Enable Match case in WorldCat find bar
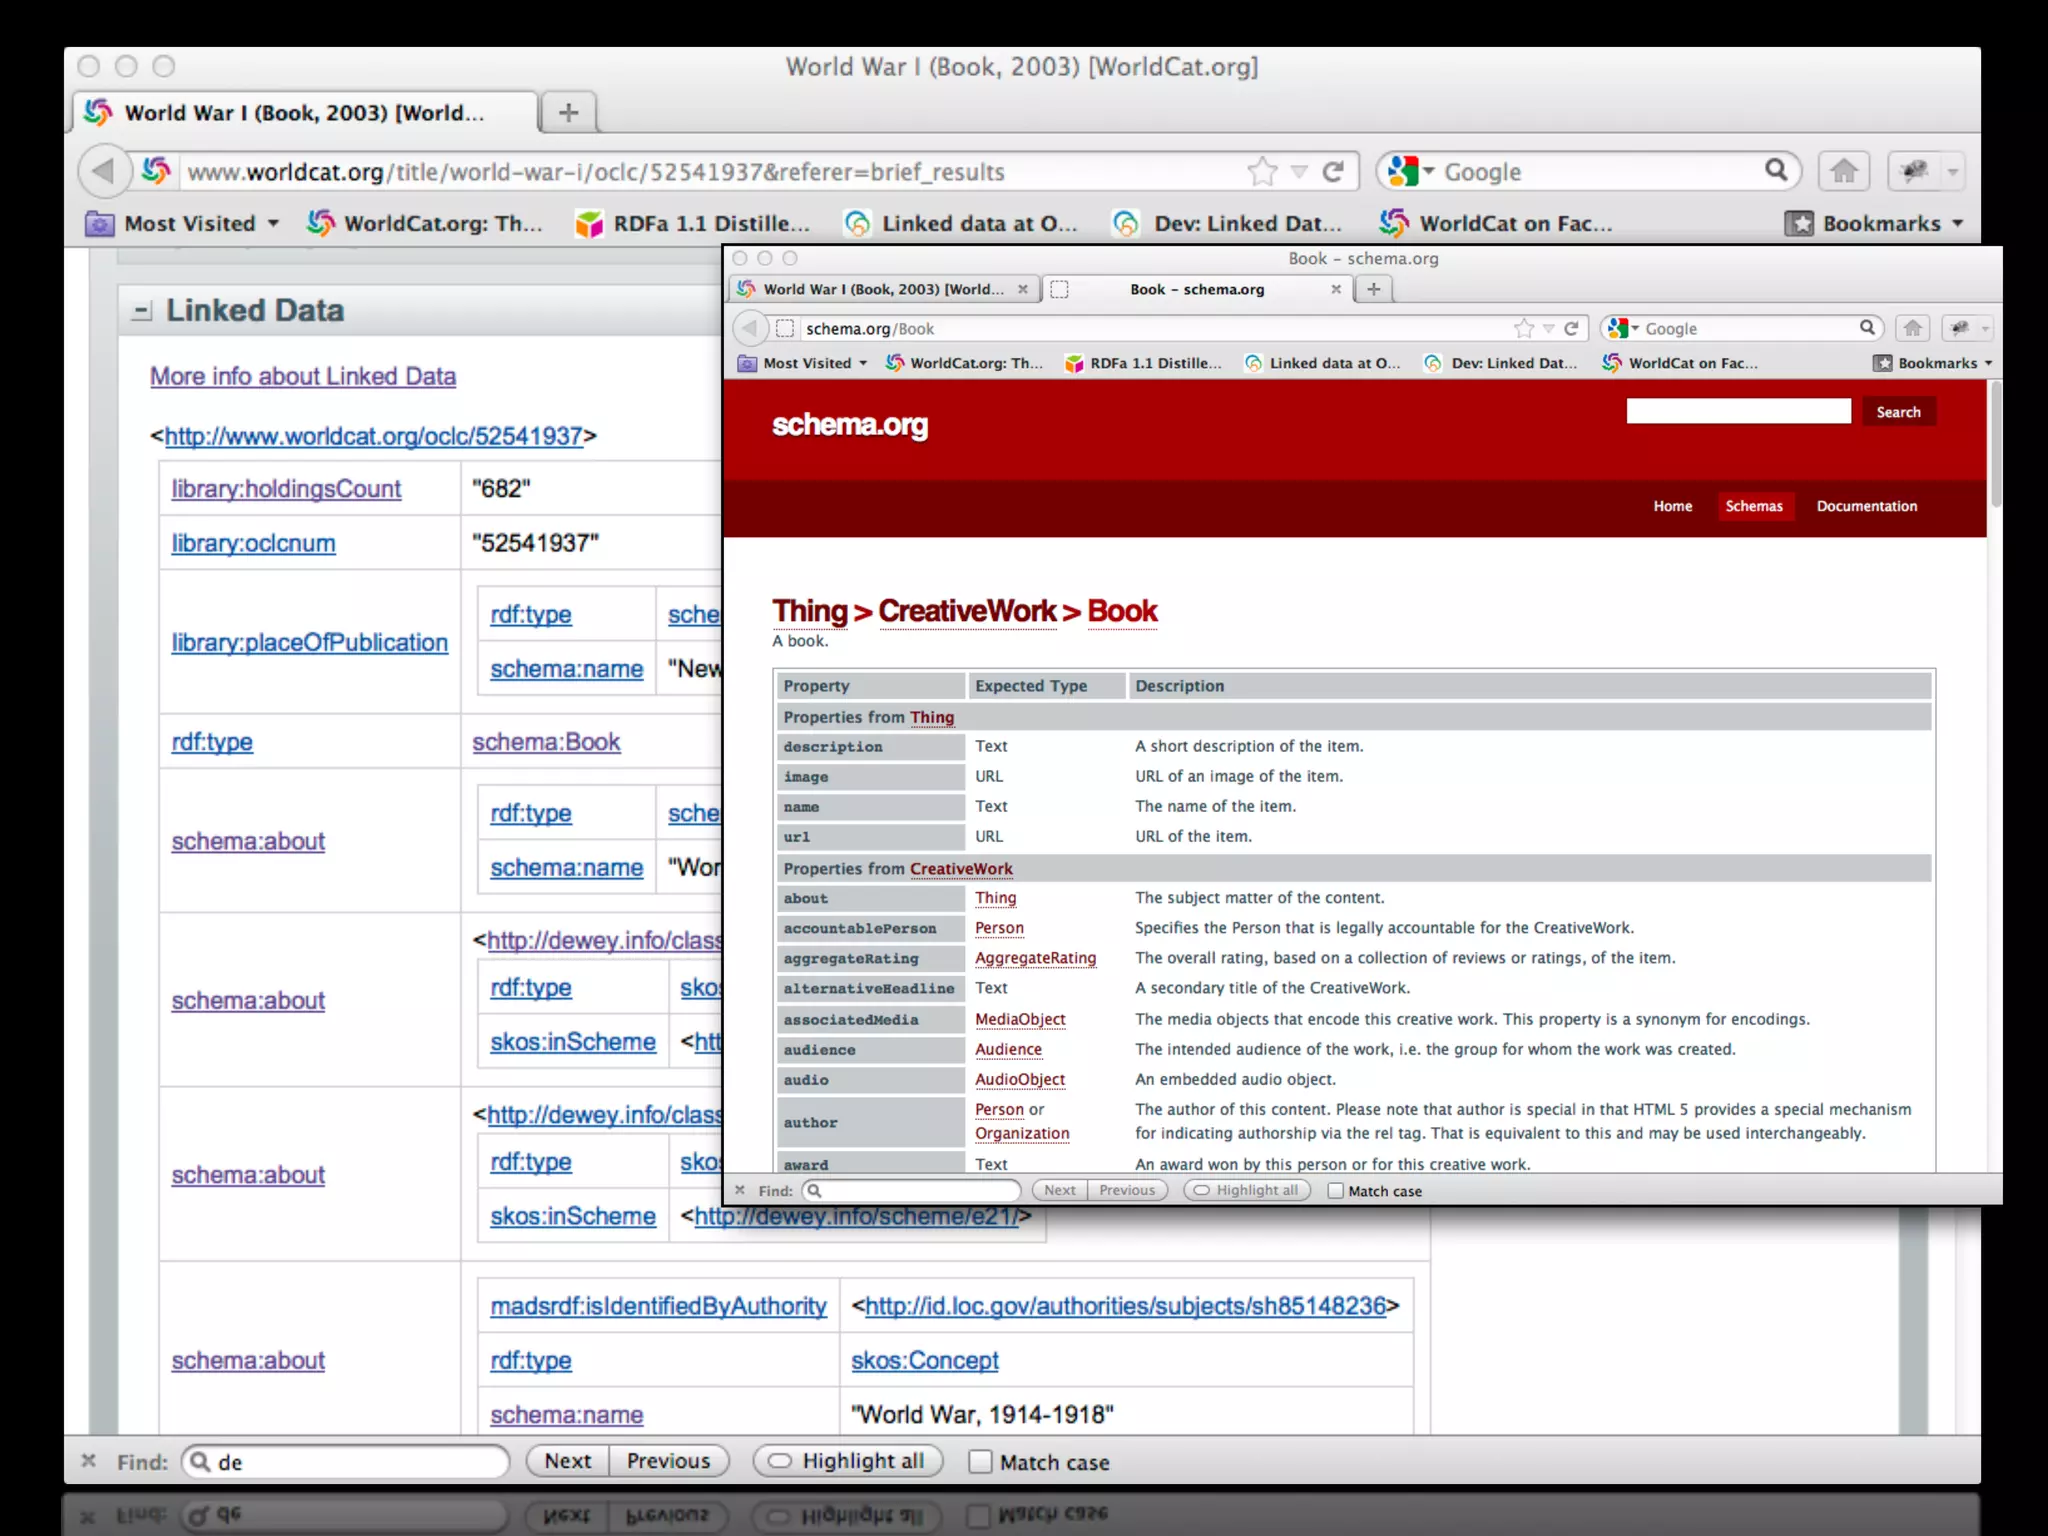 pos(981,1462)
